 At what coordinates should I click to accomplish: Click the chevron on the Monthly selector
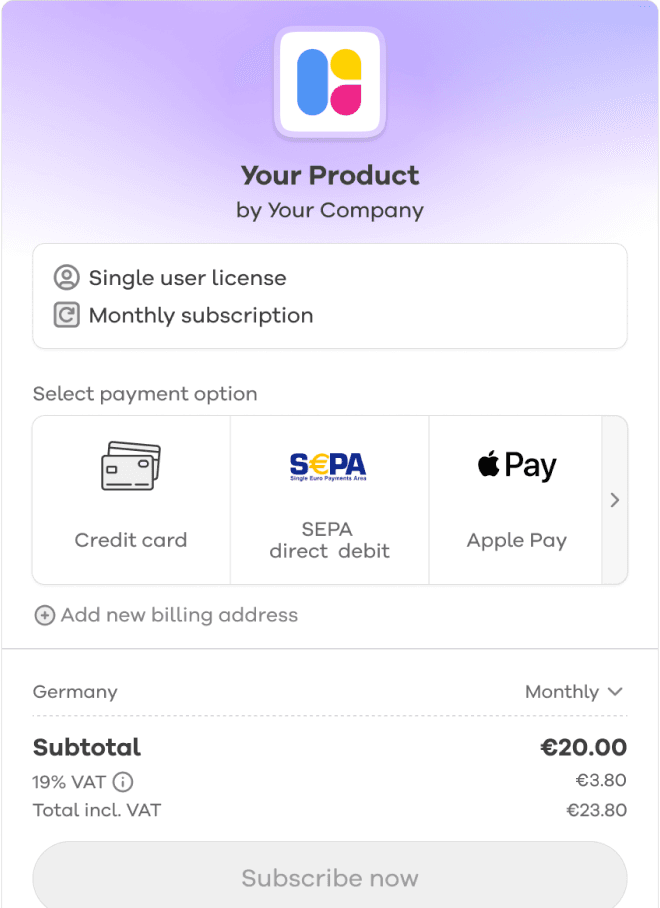[616, 691]
